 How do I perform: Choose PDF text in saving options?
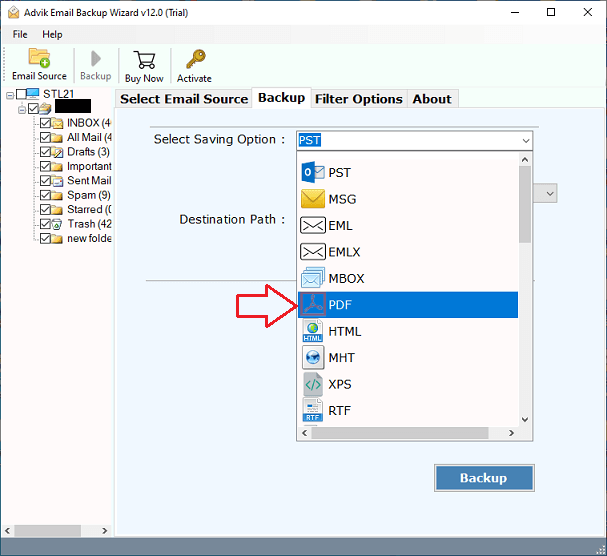[x=340, y=305]
